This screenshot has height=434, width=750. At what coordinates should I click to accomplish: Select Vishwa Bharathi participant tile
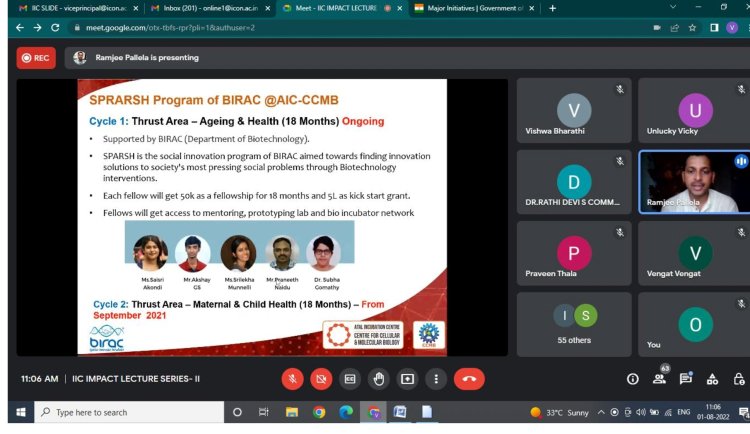574,111
